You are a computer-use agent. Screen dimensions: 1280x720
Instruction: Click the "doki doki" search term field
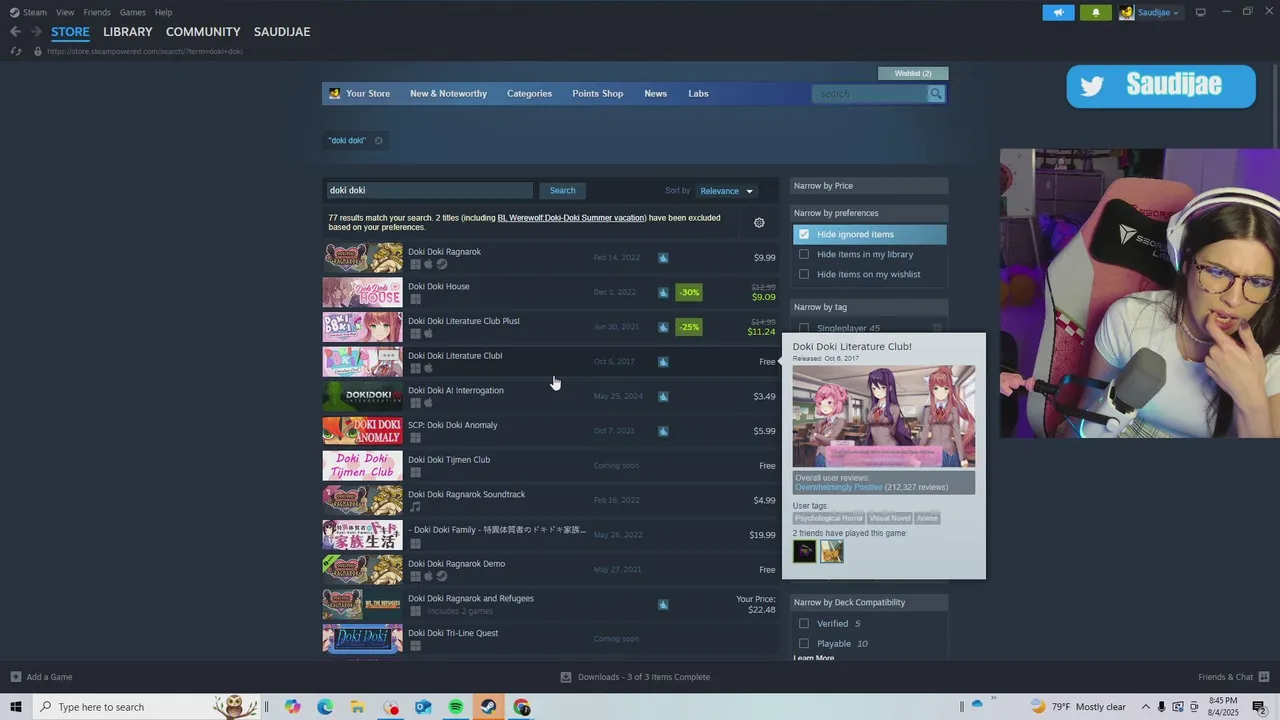(x=429, y=191)
